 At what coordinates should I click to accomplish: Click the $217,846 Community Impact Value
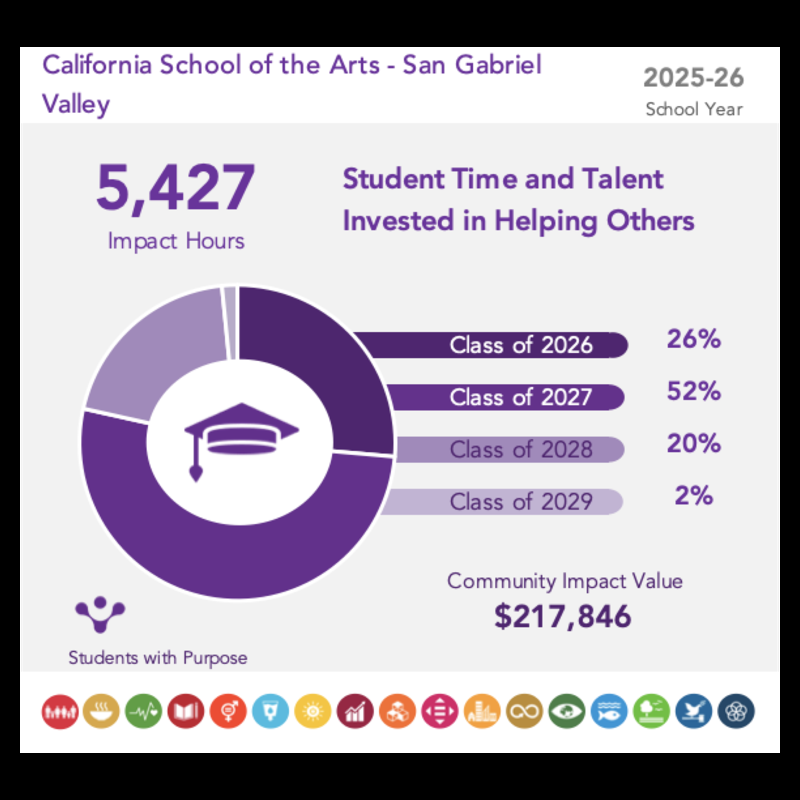click(564, 616)
